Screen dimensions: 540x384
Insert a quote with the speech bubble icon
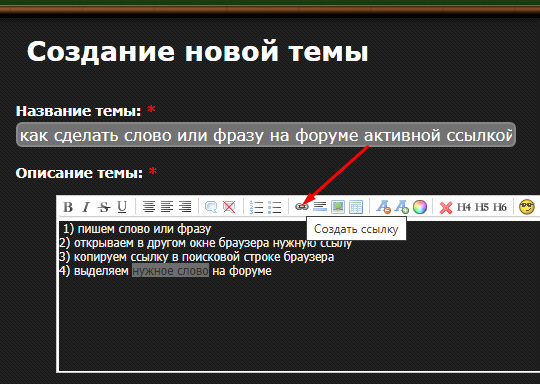pyautogui.click(x=211, y=207)
